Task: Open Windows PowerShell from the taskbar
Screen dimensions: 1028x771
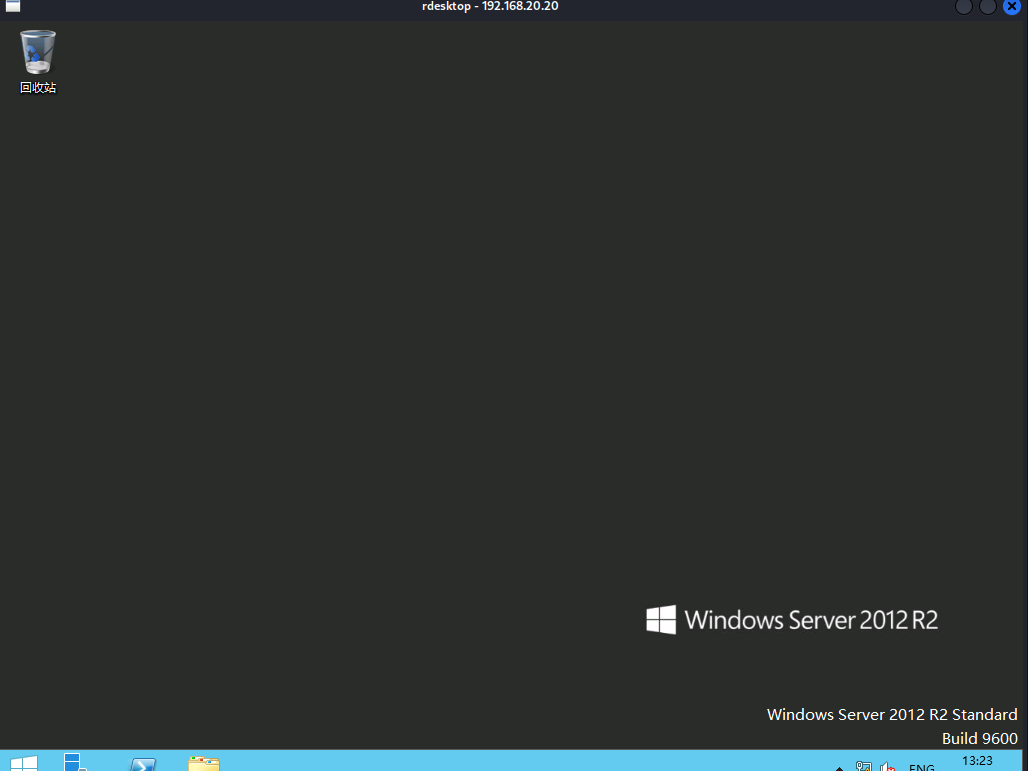Action: coord(143,764)
